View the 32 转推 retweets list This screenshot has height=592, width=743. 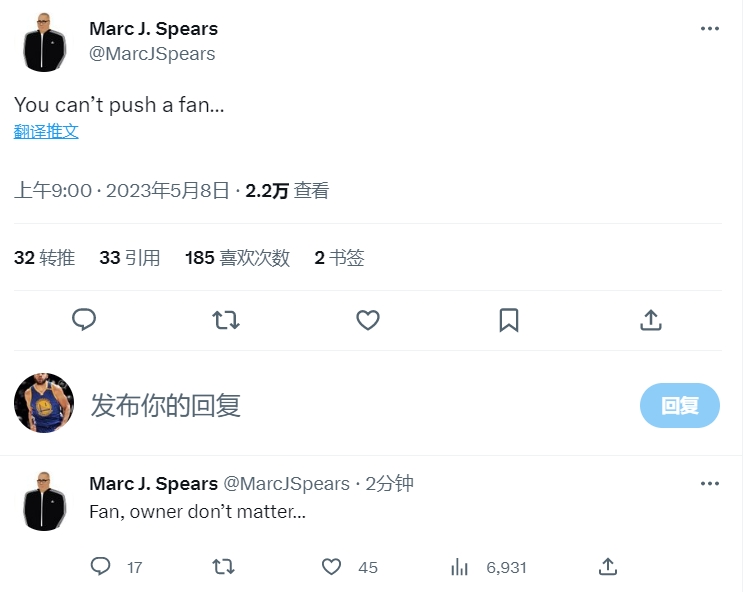coord(45,257)
